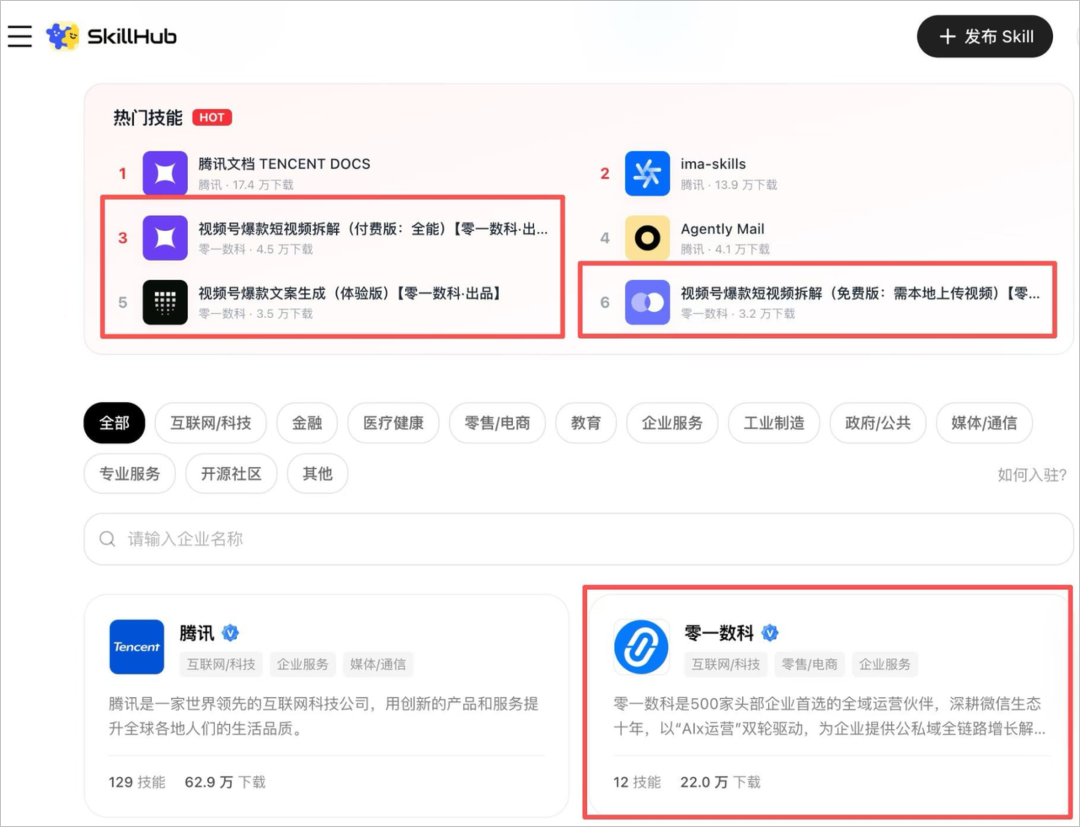This screenshot has height=827, width=1080.
Task: Click 腾讯 · 17.4 万下载 subtitle
Action: pyautogui.click(x=246, y=185)
